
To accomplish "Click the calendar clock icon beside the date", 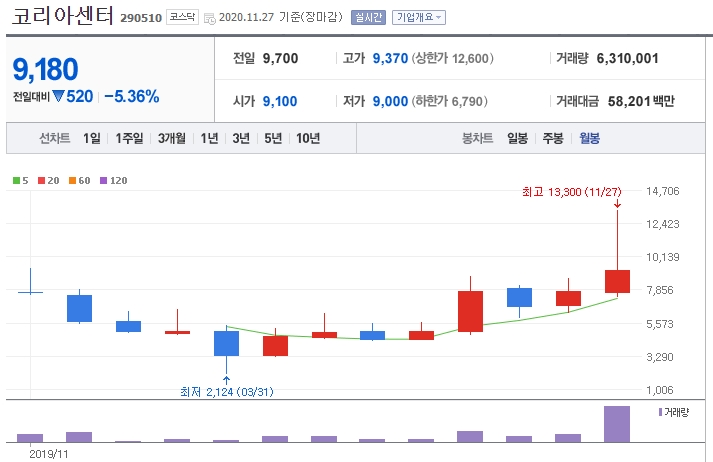I will [210, 18].
